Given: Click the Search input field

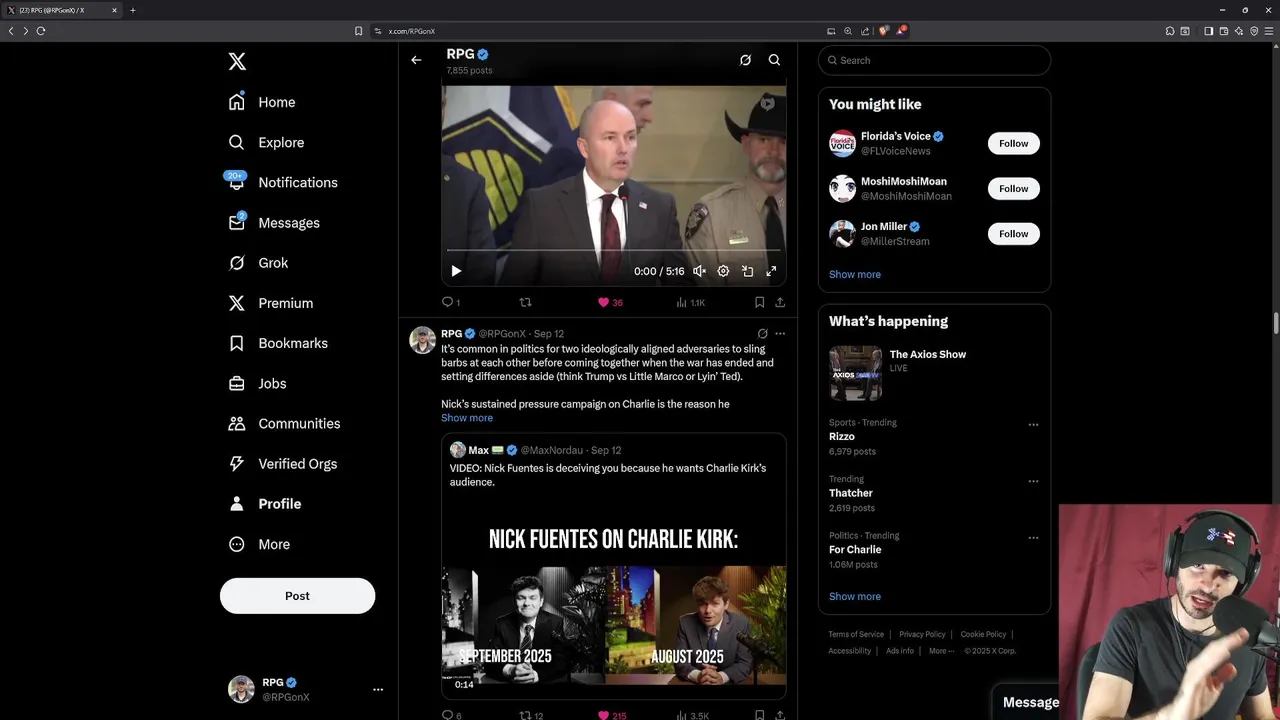Looking at the screenshot, I should 934,60.
